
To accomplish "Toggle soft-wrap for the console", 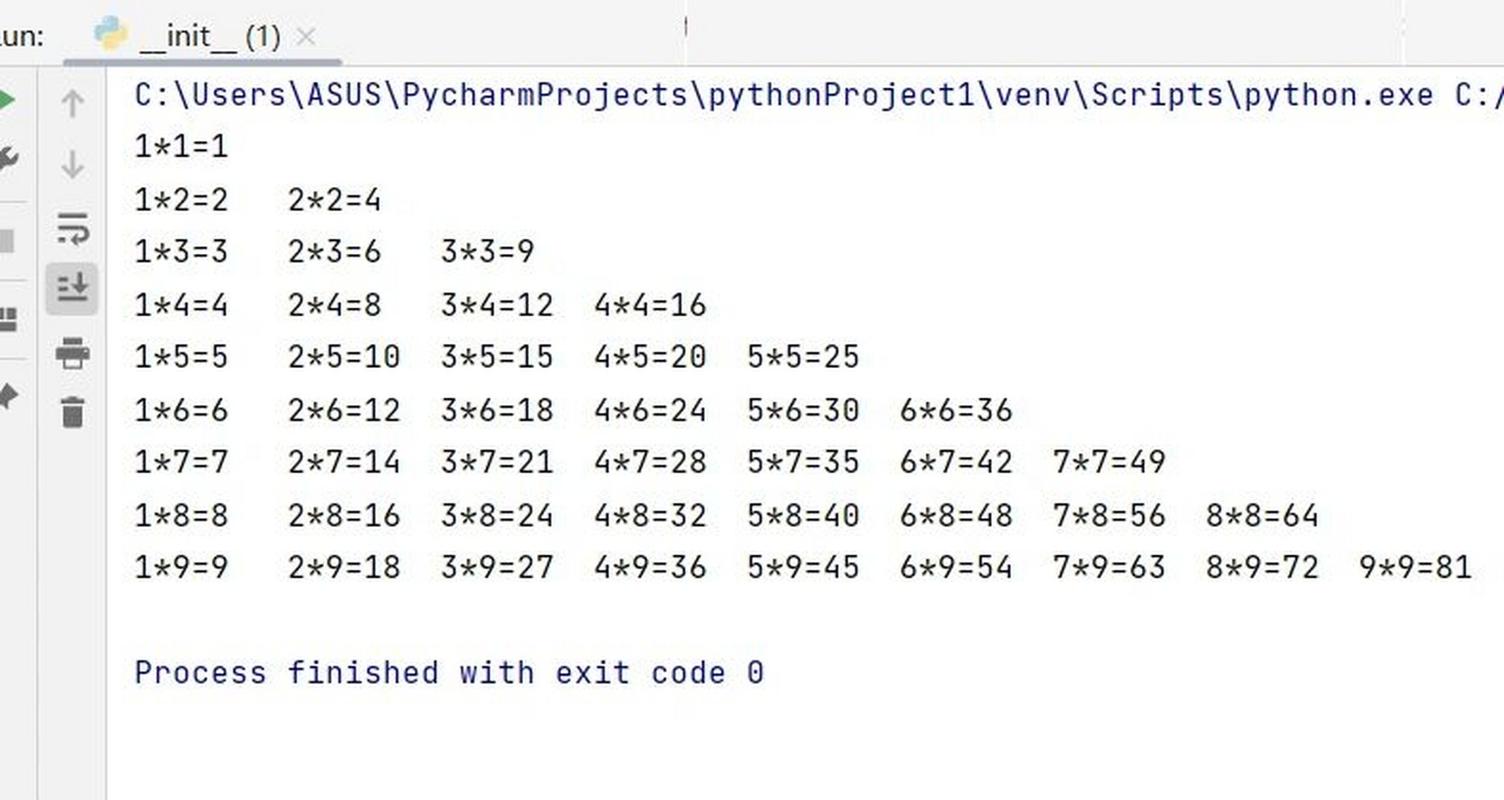I will click(x=72, y=230).
